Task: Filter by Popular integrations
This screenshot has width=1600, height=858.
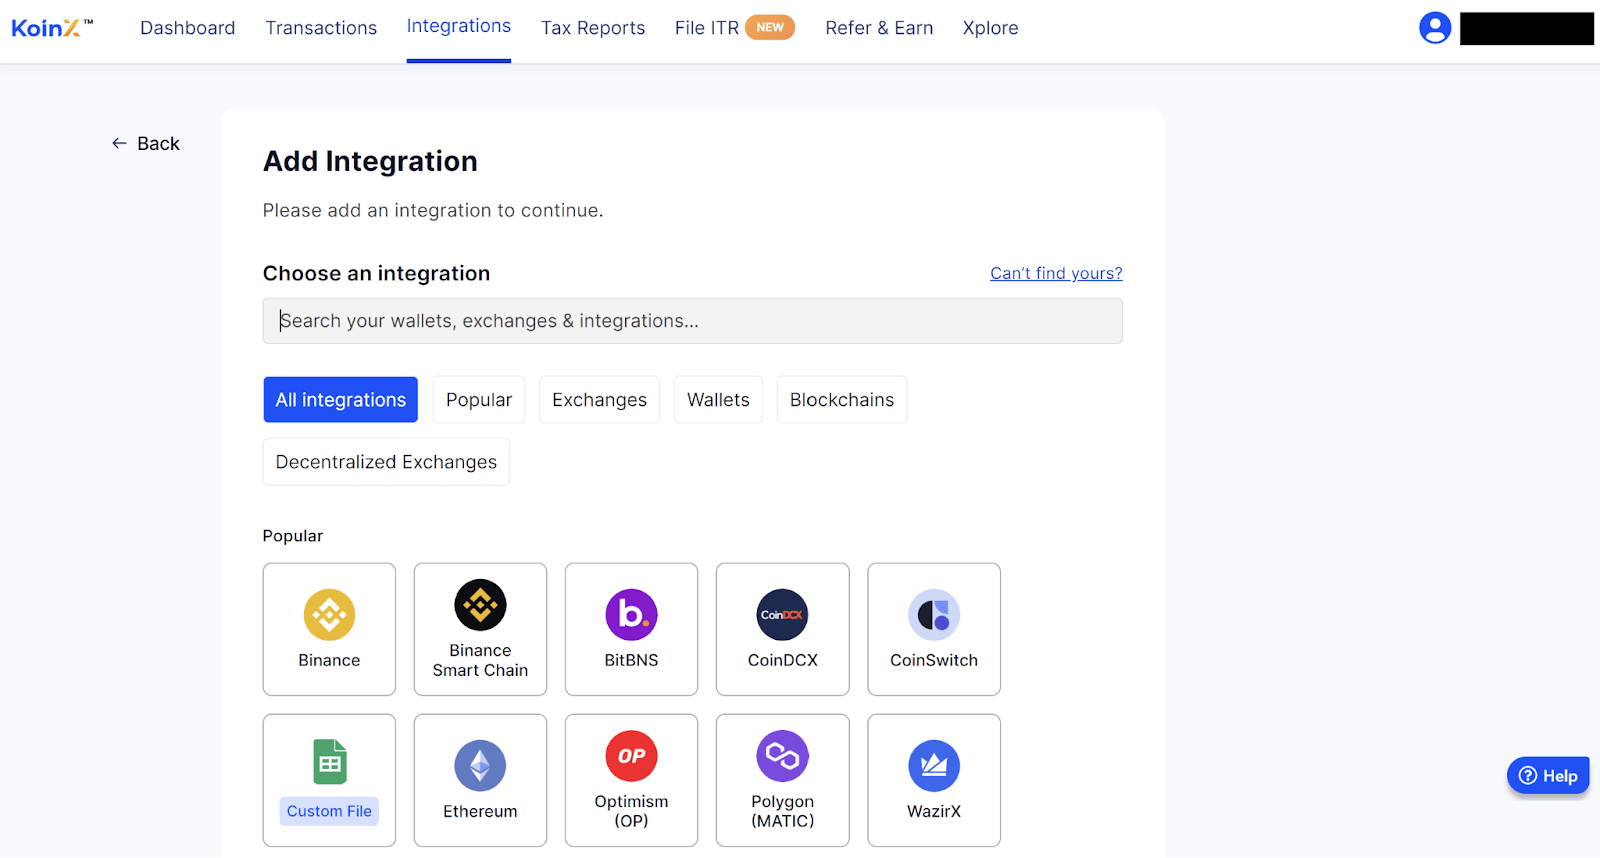Action: (479, 400)
